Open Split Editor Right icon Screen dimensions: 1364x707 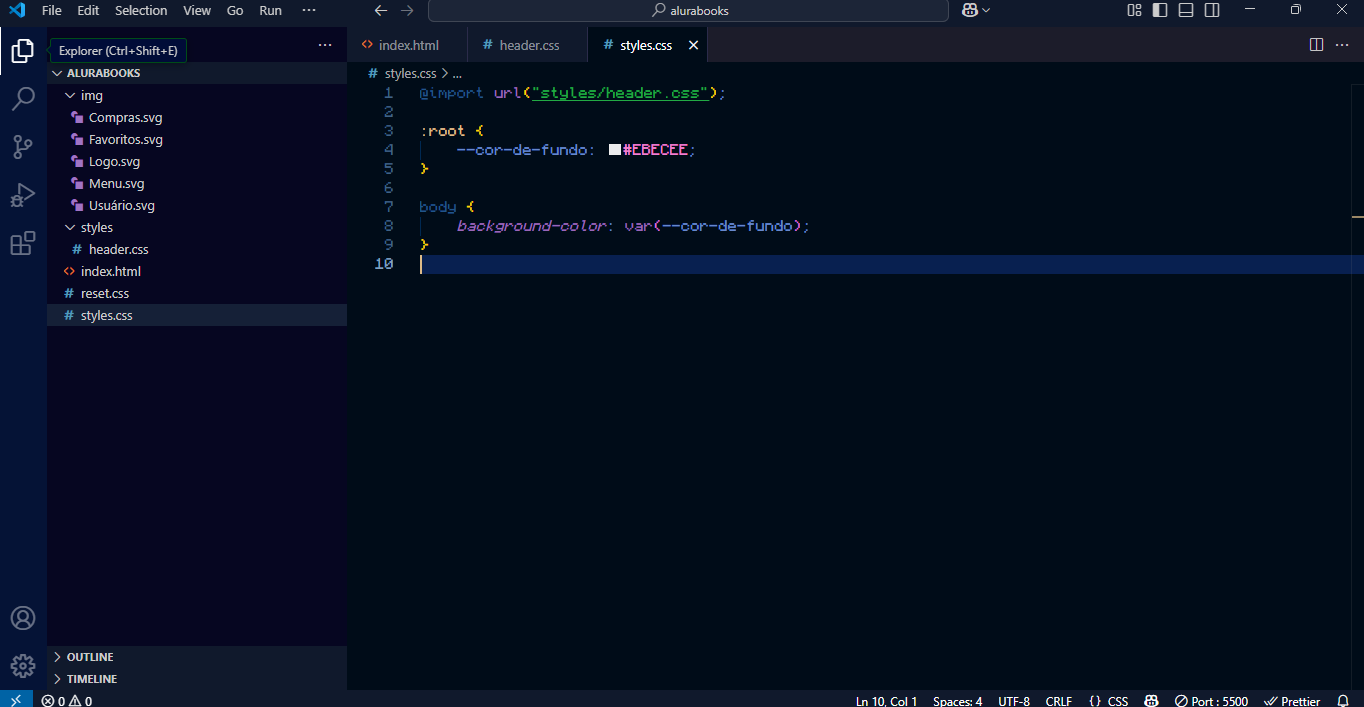tap(1317, 45)
